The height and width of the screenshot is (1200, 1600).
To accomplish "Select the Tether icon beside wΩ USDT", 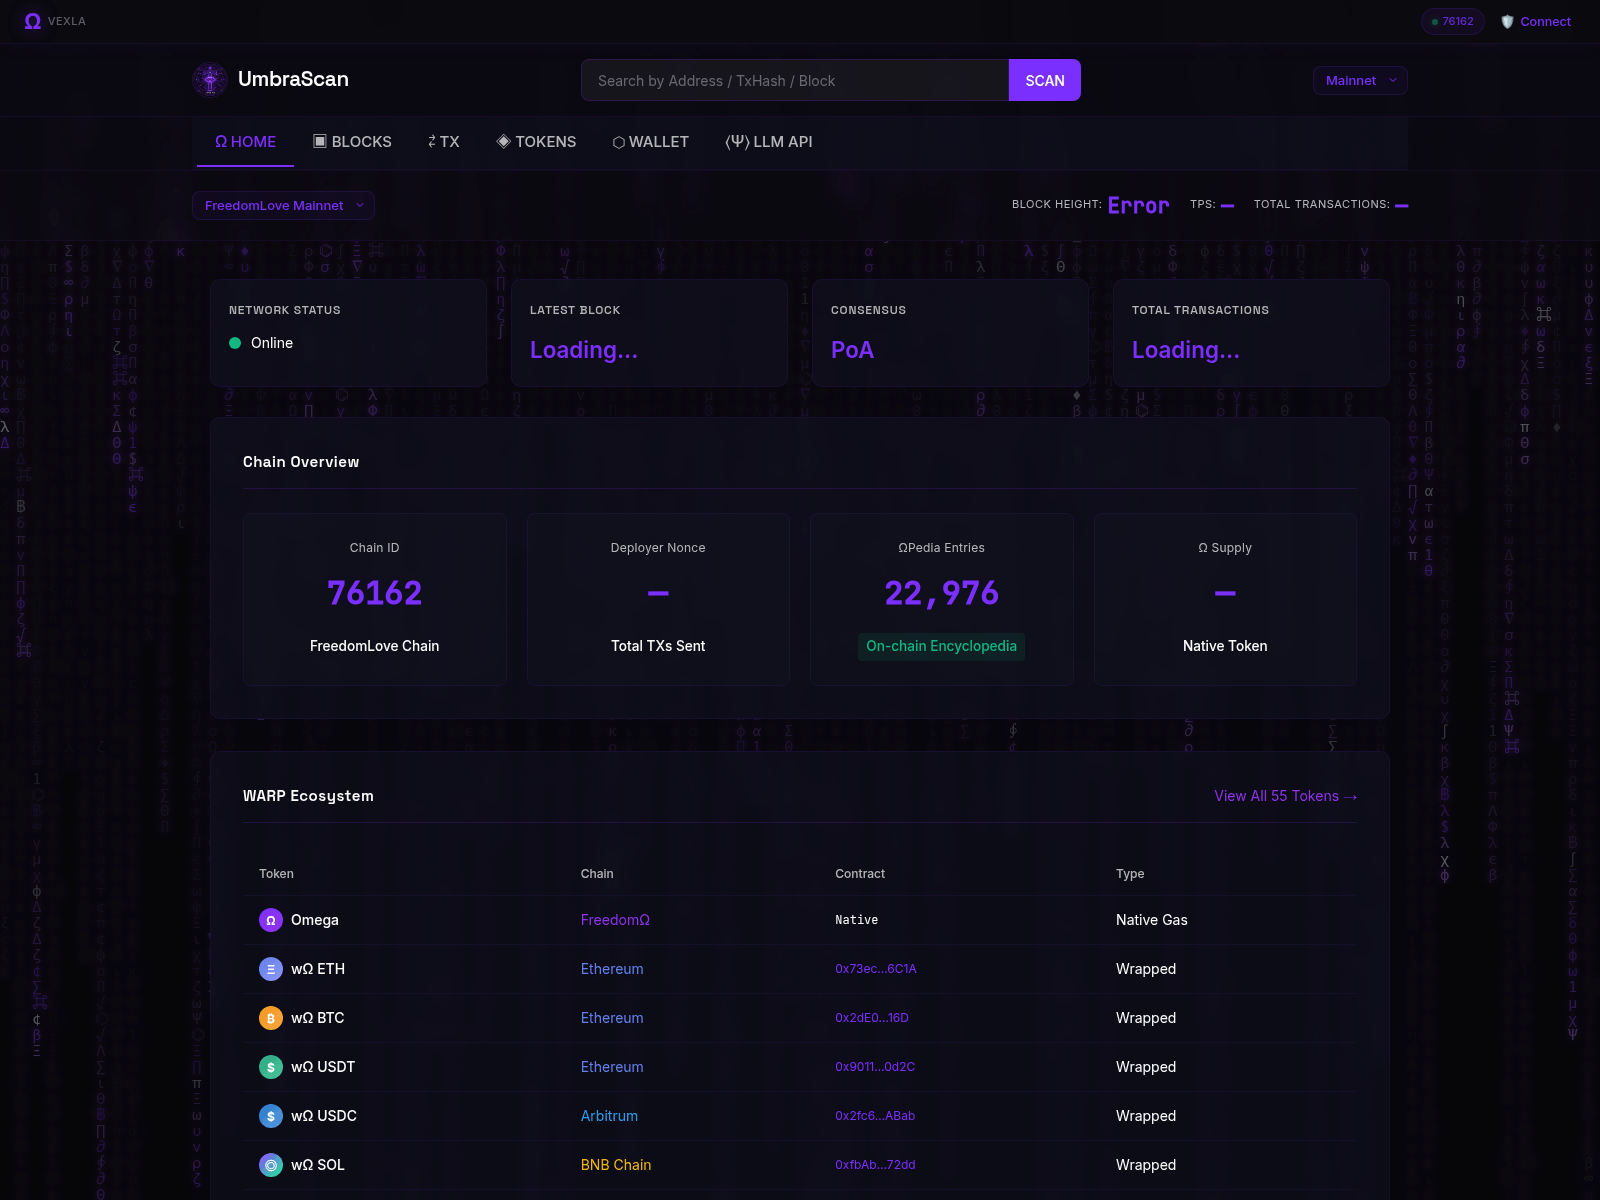I will click(270, 1067).
